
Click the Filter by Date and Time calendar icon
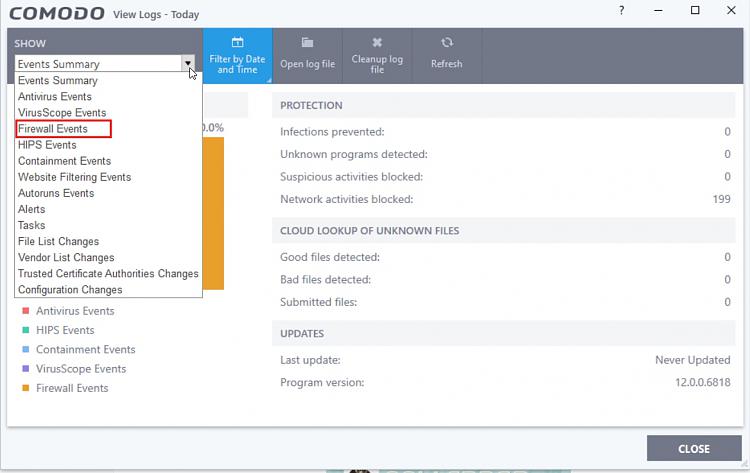[x=237, y=42]
